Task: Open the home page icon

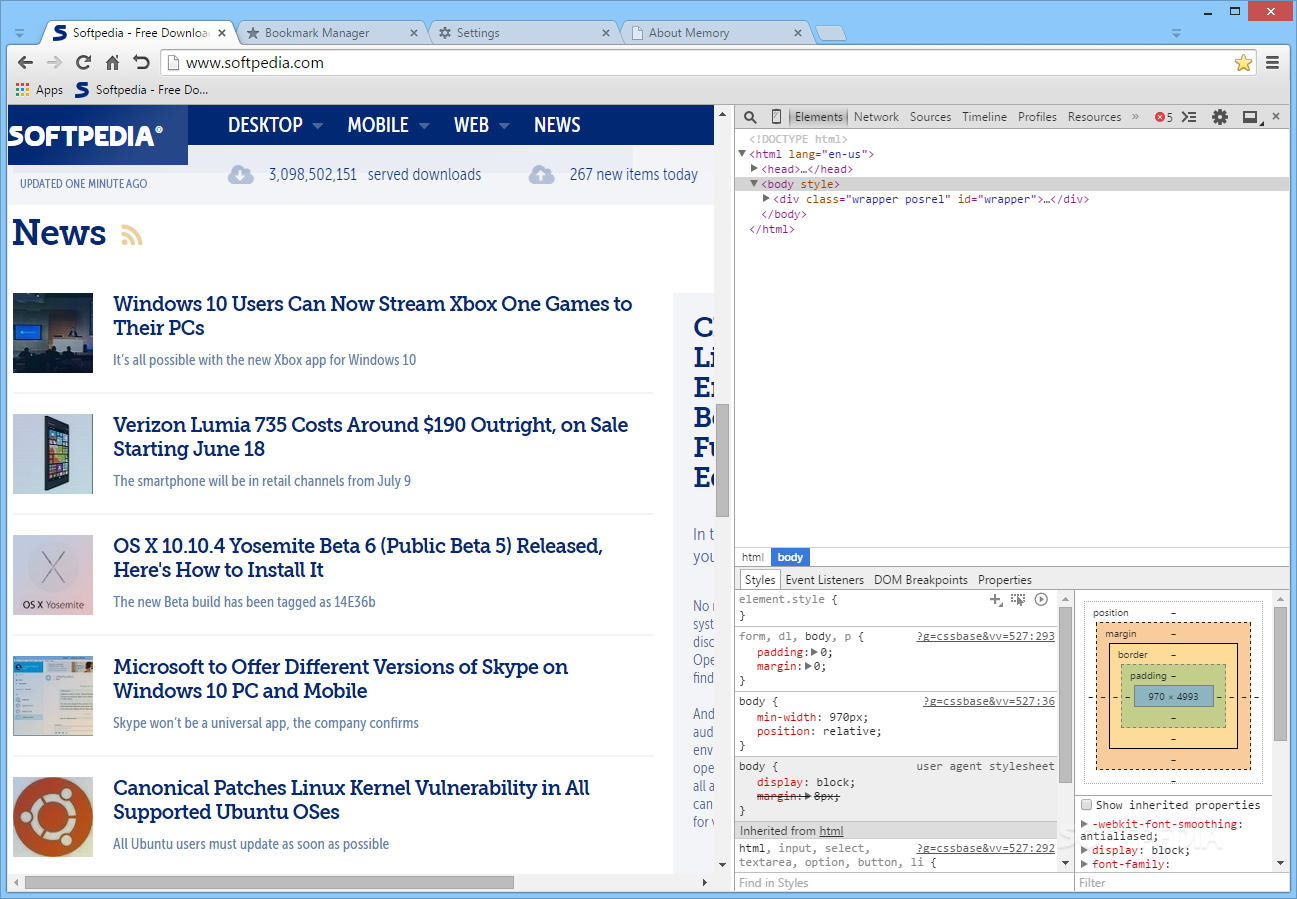Action: coord(113,62)
